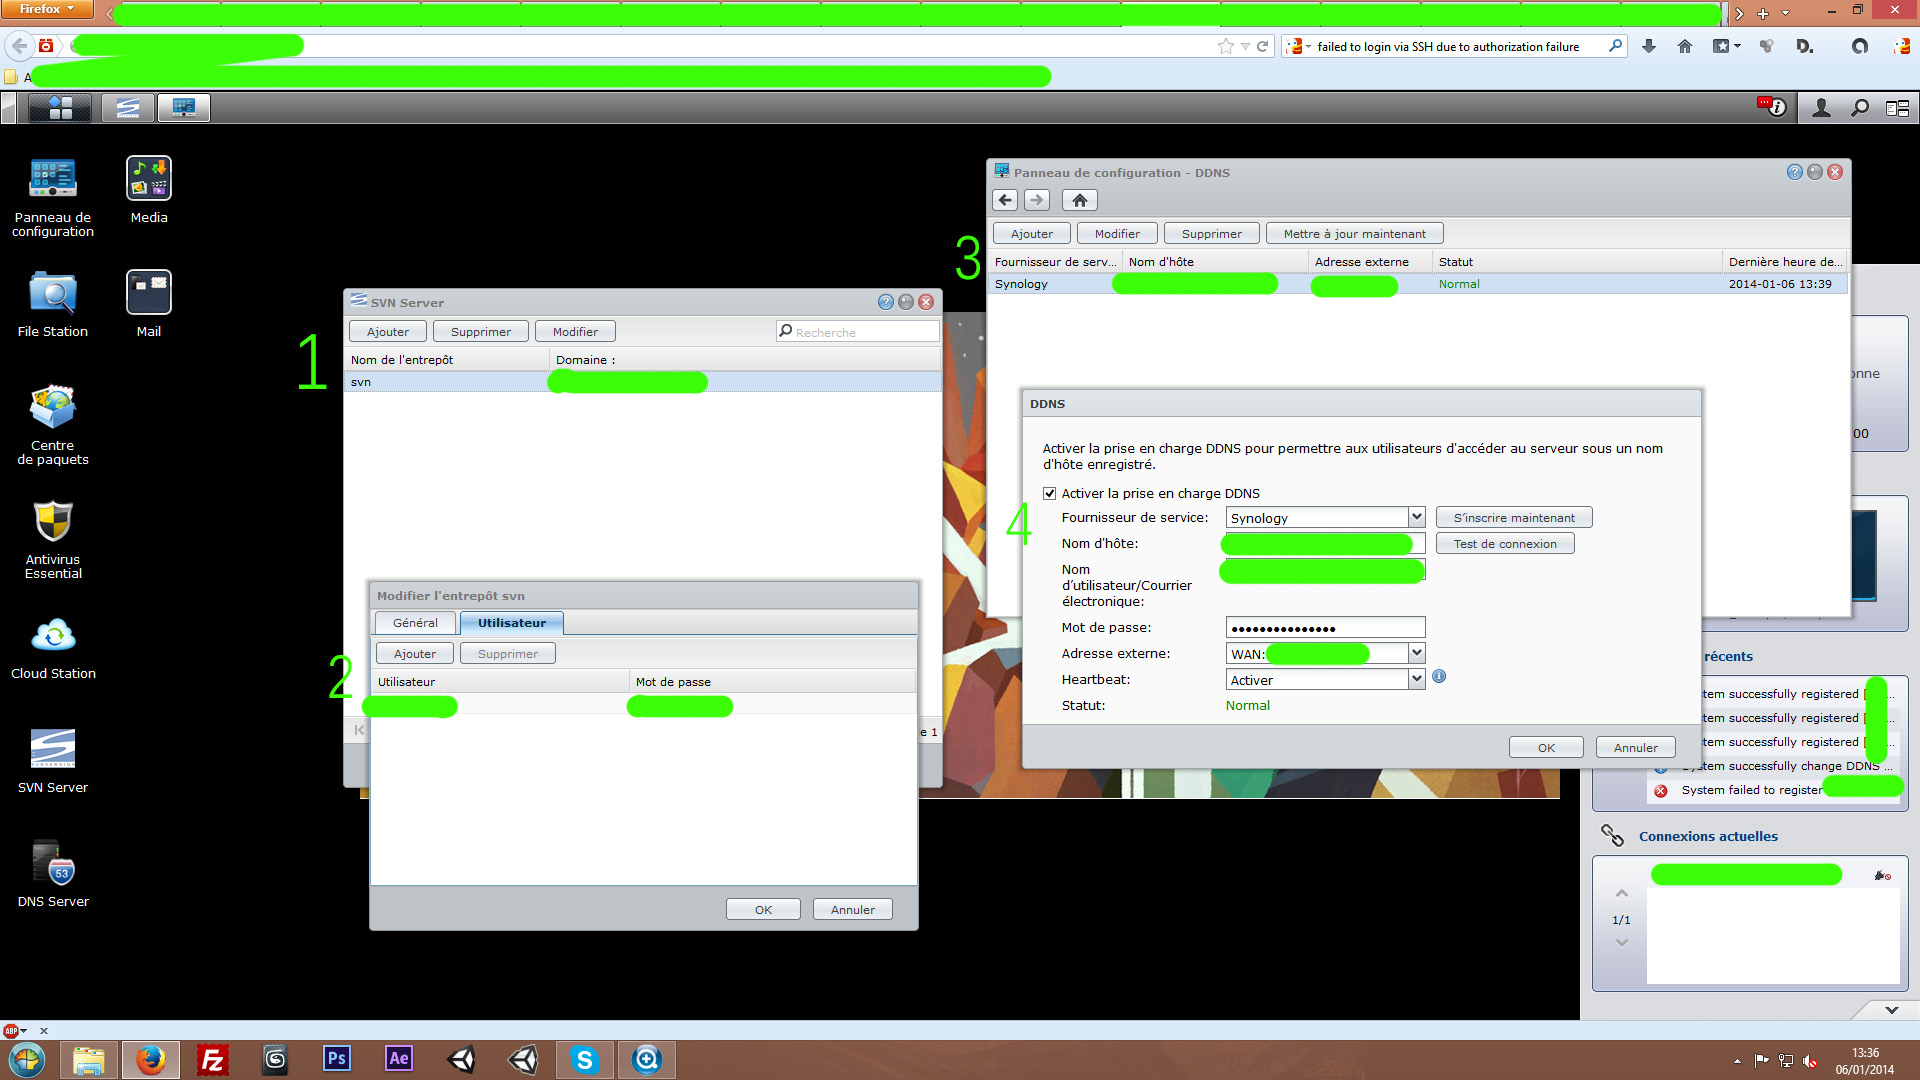Click Supprimer in SVN Server window
This screenshot has width=1920, height=1080.
[481, 332]
